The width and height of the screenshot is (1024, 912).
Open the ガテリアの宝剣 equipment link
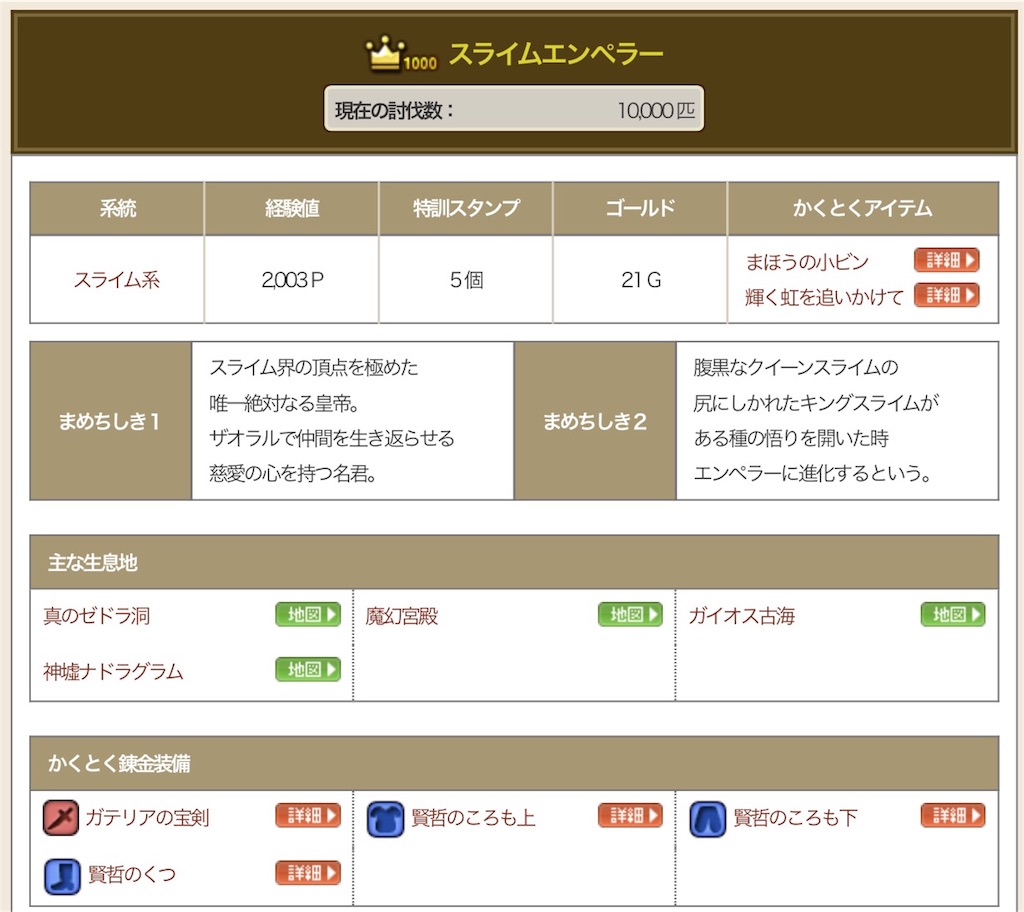148,818
